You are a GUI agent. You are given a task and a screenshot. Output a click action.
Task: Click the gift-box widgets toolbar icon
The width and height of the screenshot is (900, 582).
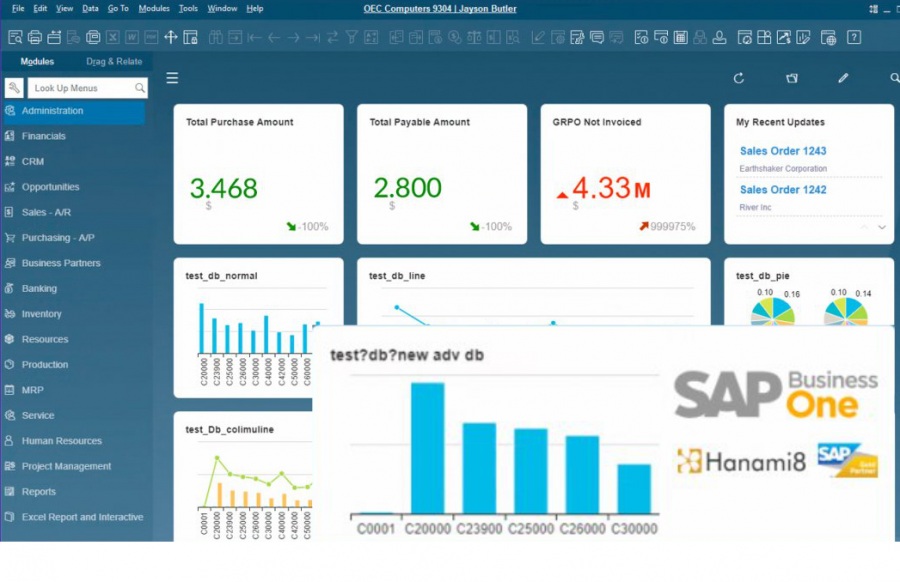click(764, 37)
